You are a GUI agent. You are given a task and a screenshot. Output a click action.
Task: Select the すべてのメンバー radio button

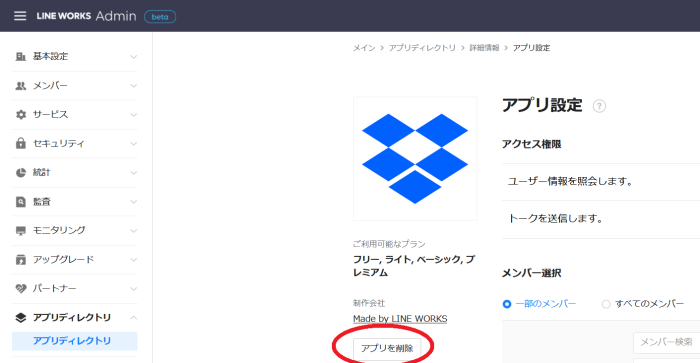pos(606,304)
